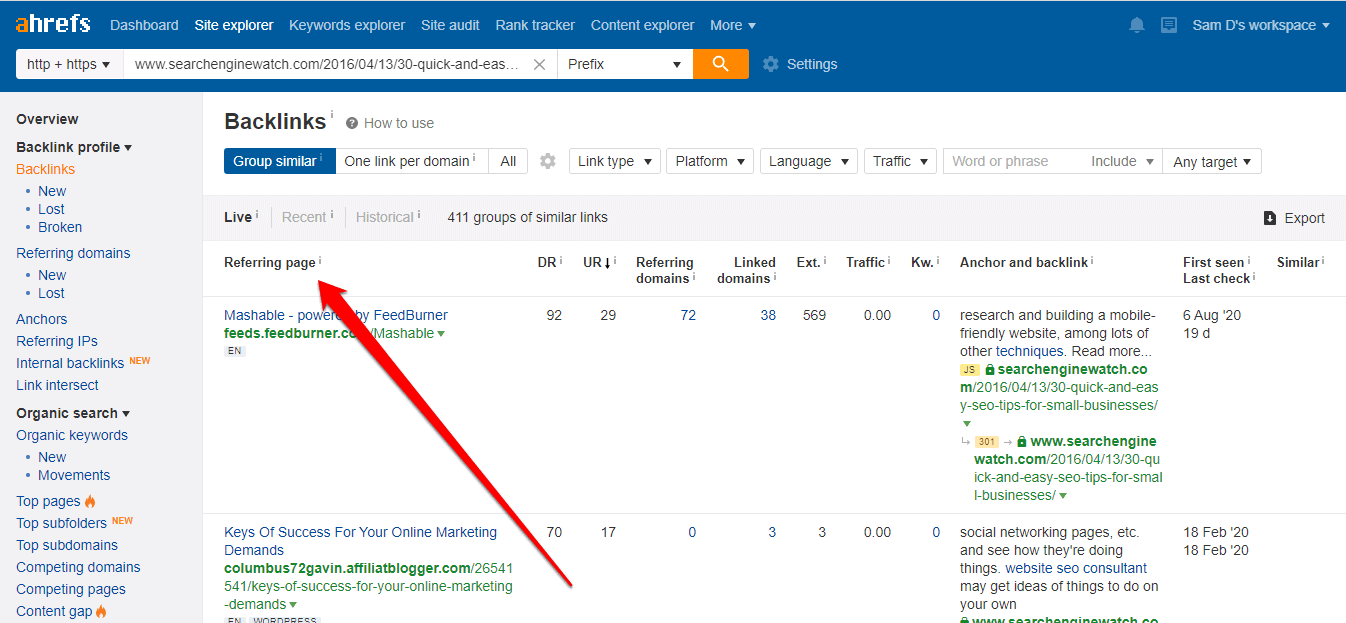This screenshot has width=1346, height=623.
Task: Open Internal backlinks in the sidebar
Action: [70, 363]
